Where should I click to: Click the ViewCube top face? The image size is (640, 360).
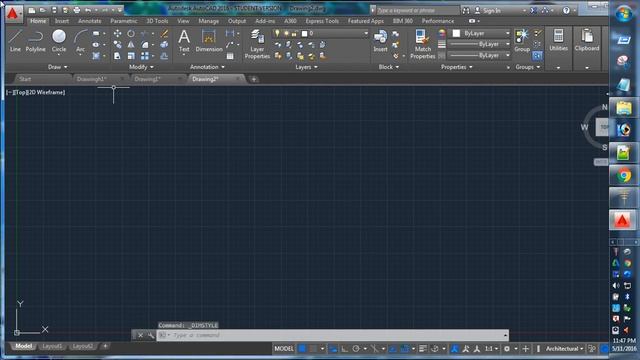tap(603, 127)
